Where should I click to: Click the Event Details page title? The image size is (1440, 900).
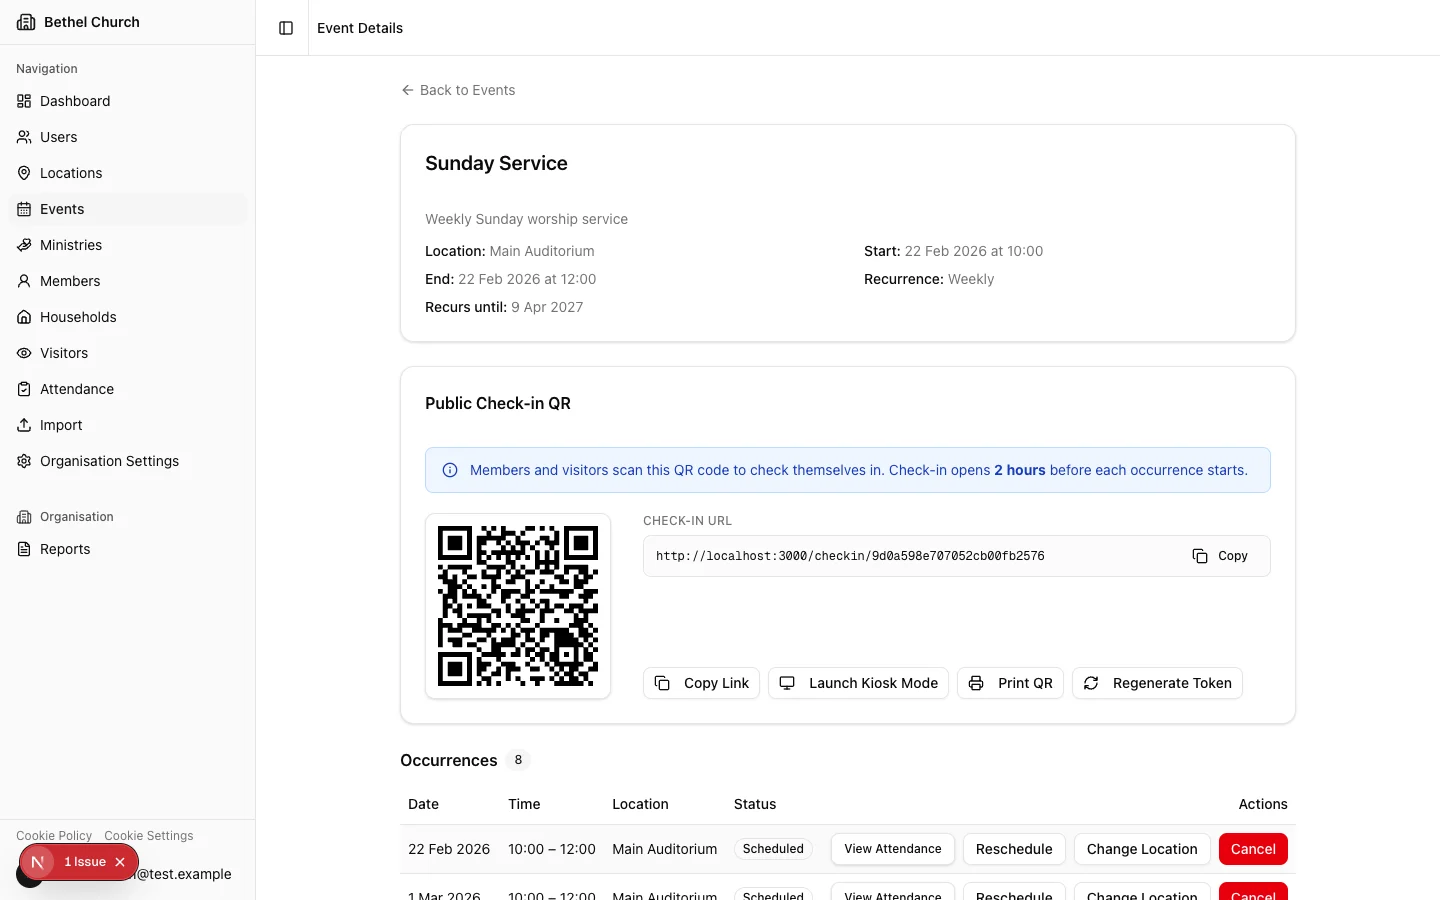click(x=360, y=28)
